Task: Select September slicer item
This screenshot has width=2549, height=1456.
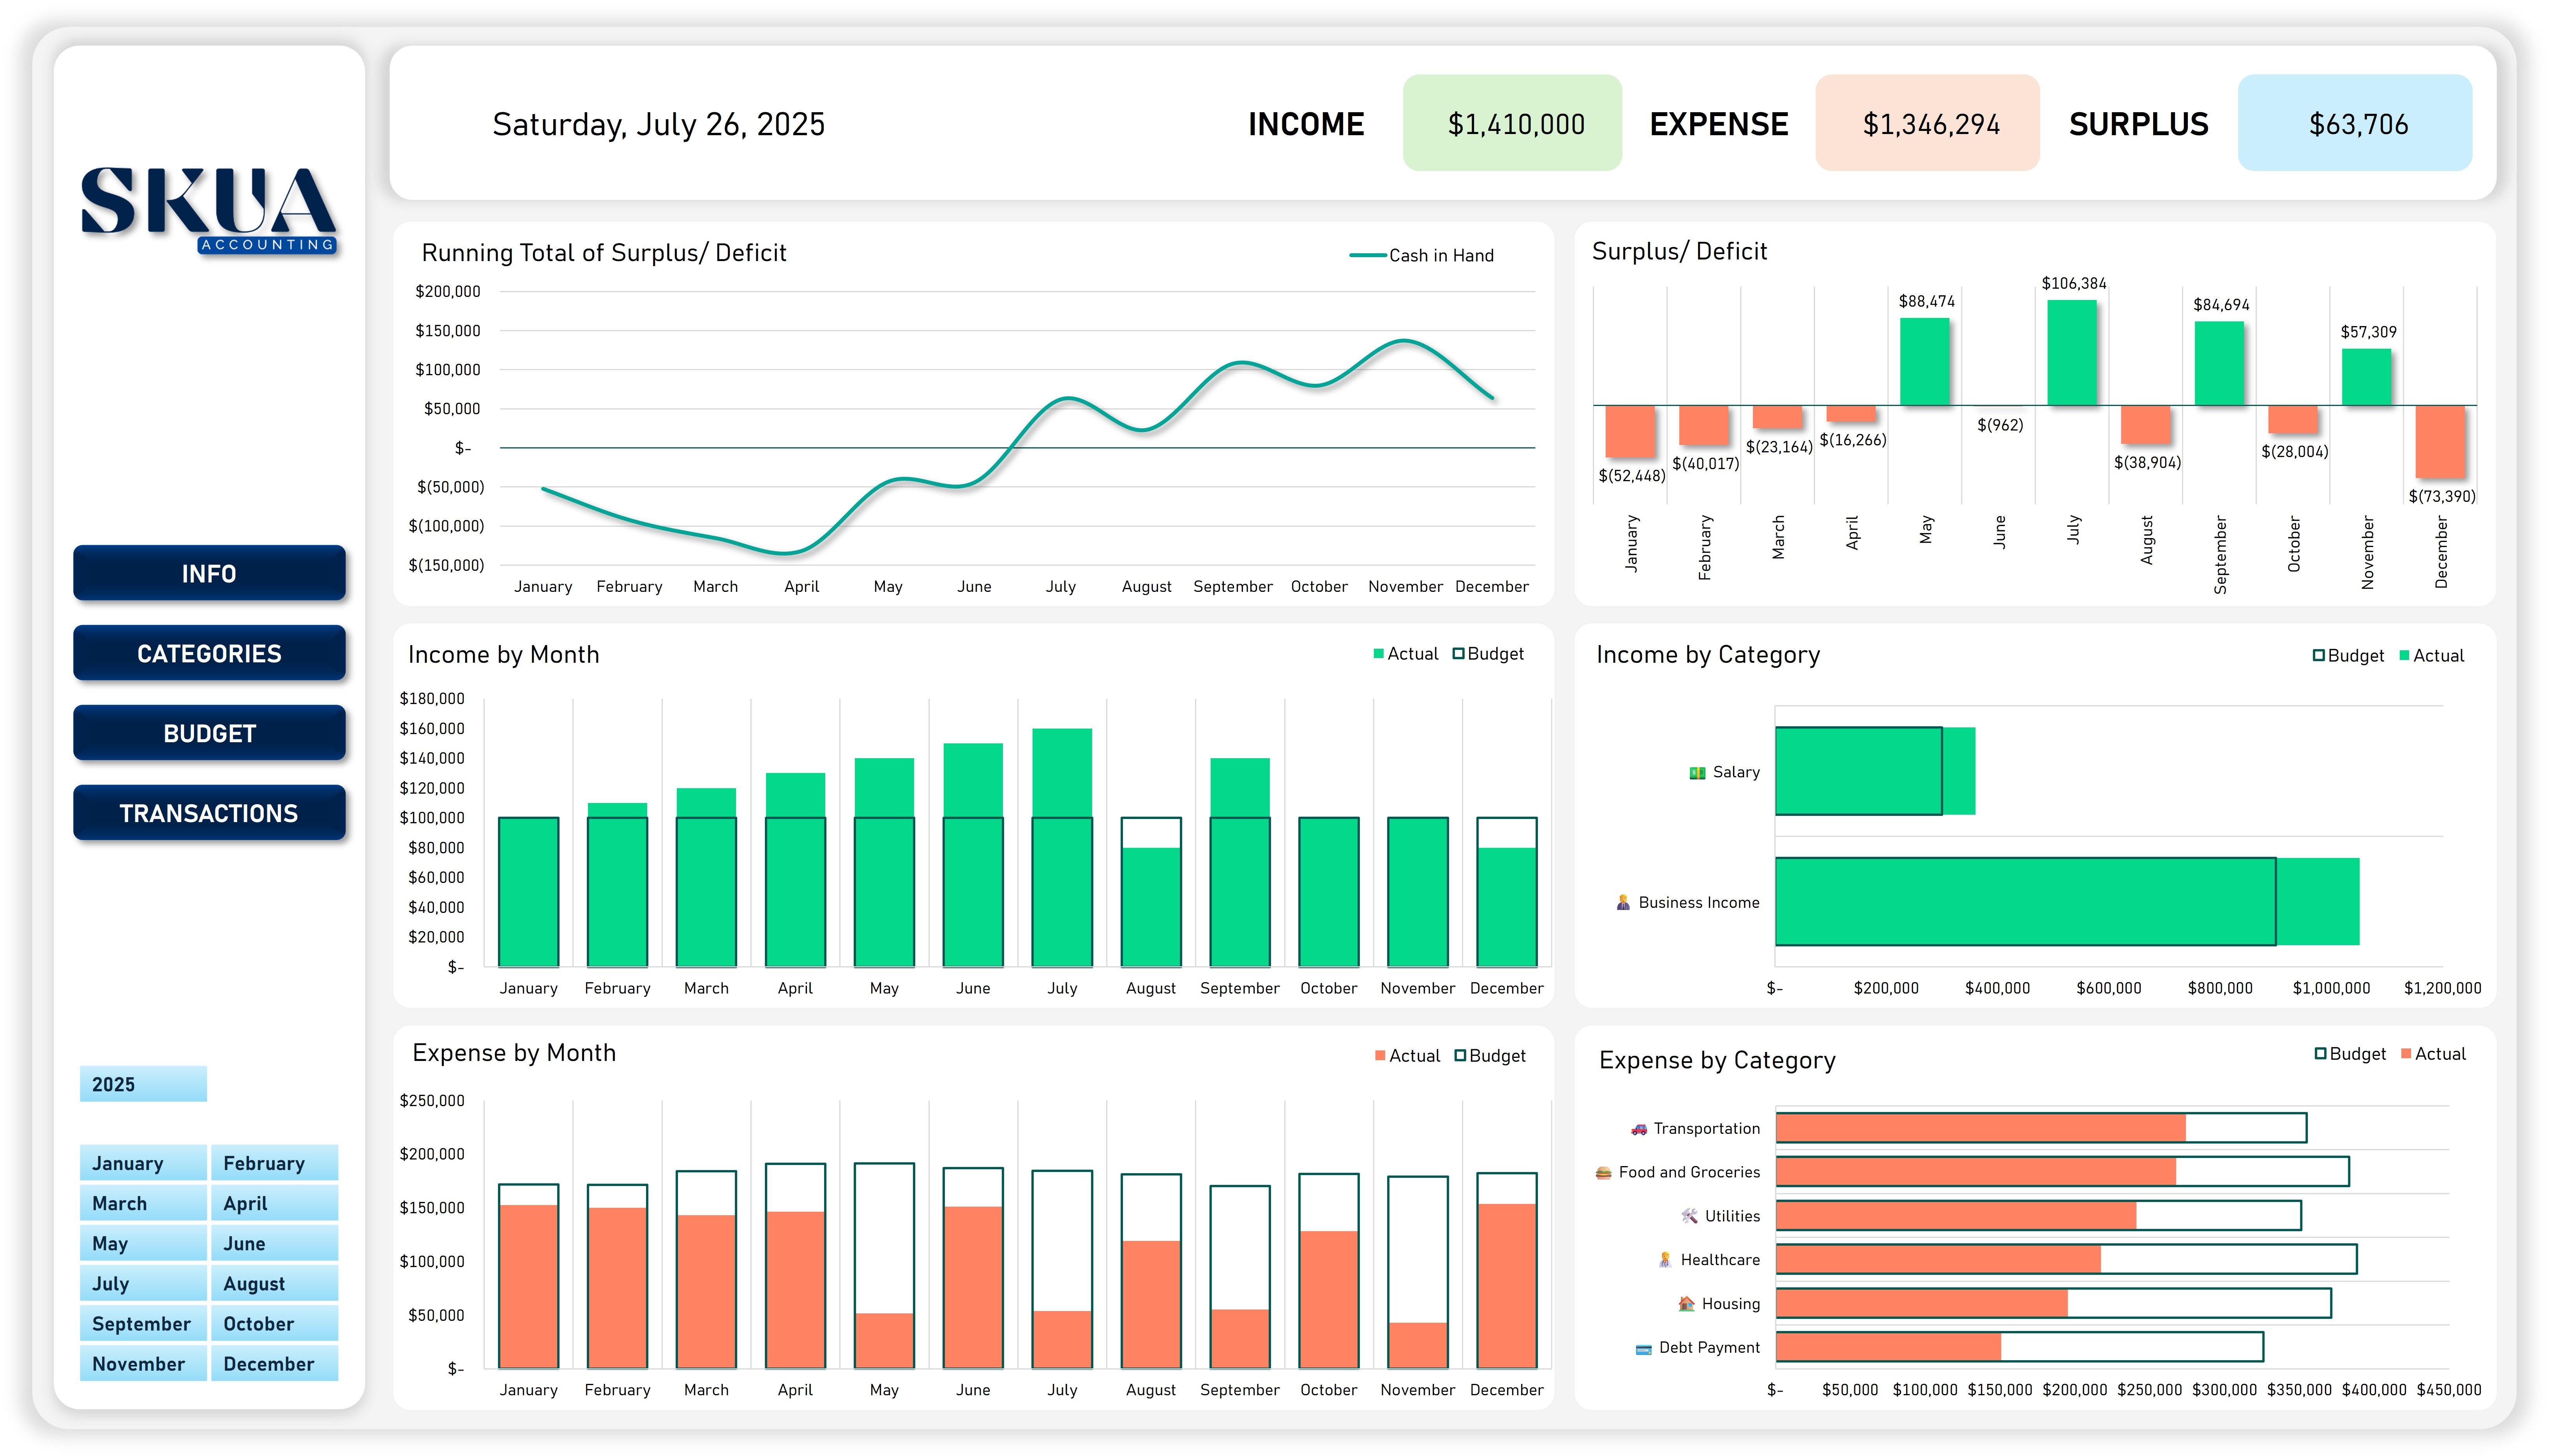Action: click(x=143, y=1323)
